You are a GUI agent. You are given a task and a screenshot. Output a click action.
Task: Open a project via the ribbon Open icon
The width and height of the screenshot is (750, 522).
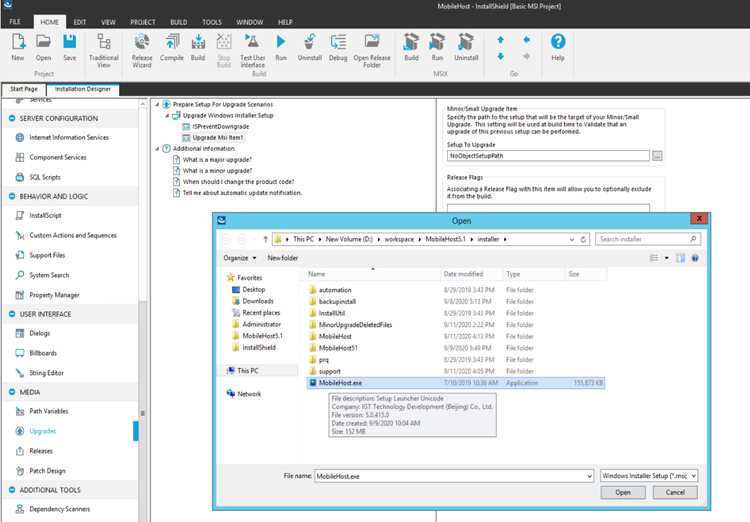43,42
